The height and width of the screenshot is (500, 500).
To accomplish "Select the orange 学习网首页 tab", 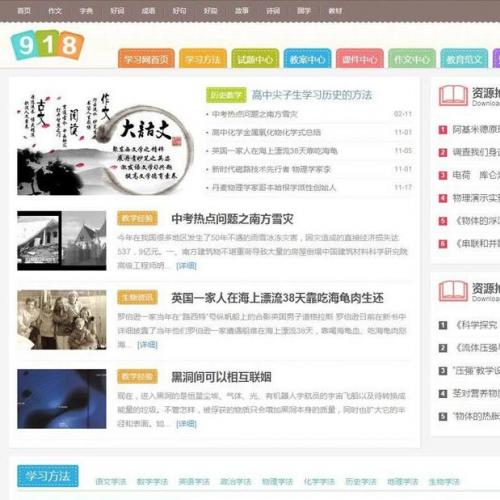I will pos(146,59).
